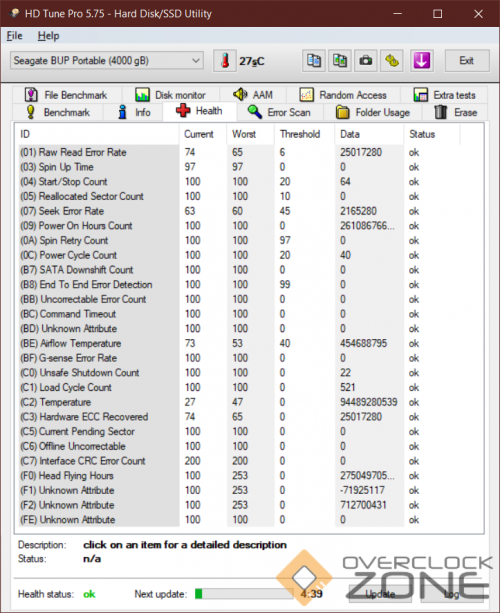
Task: Open the drive selector Seagate BUP Portable
Action: [x=107, y=61]
